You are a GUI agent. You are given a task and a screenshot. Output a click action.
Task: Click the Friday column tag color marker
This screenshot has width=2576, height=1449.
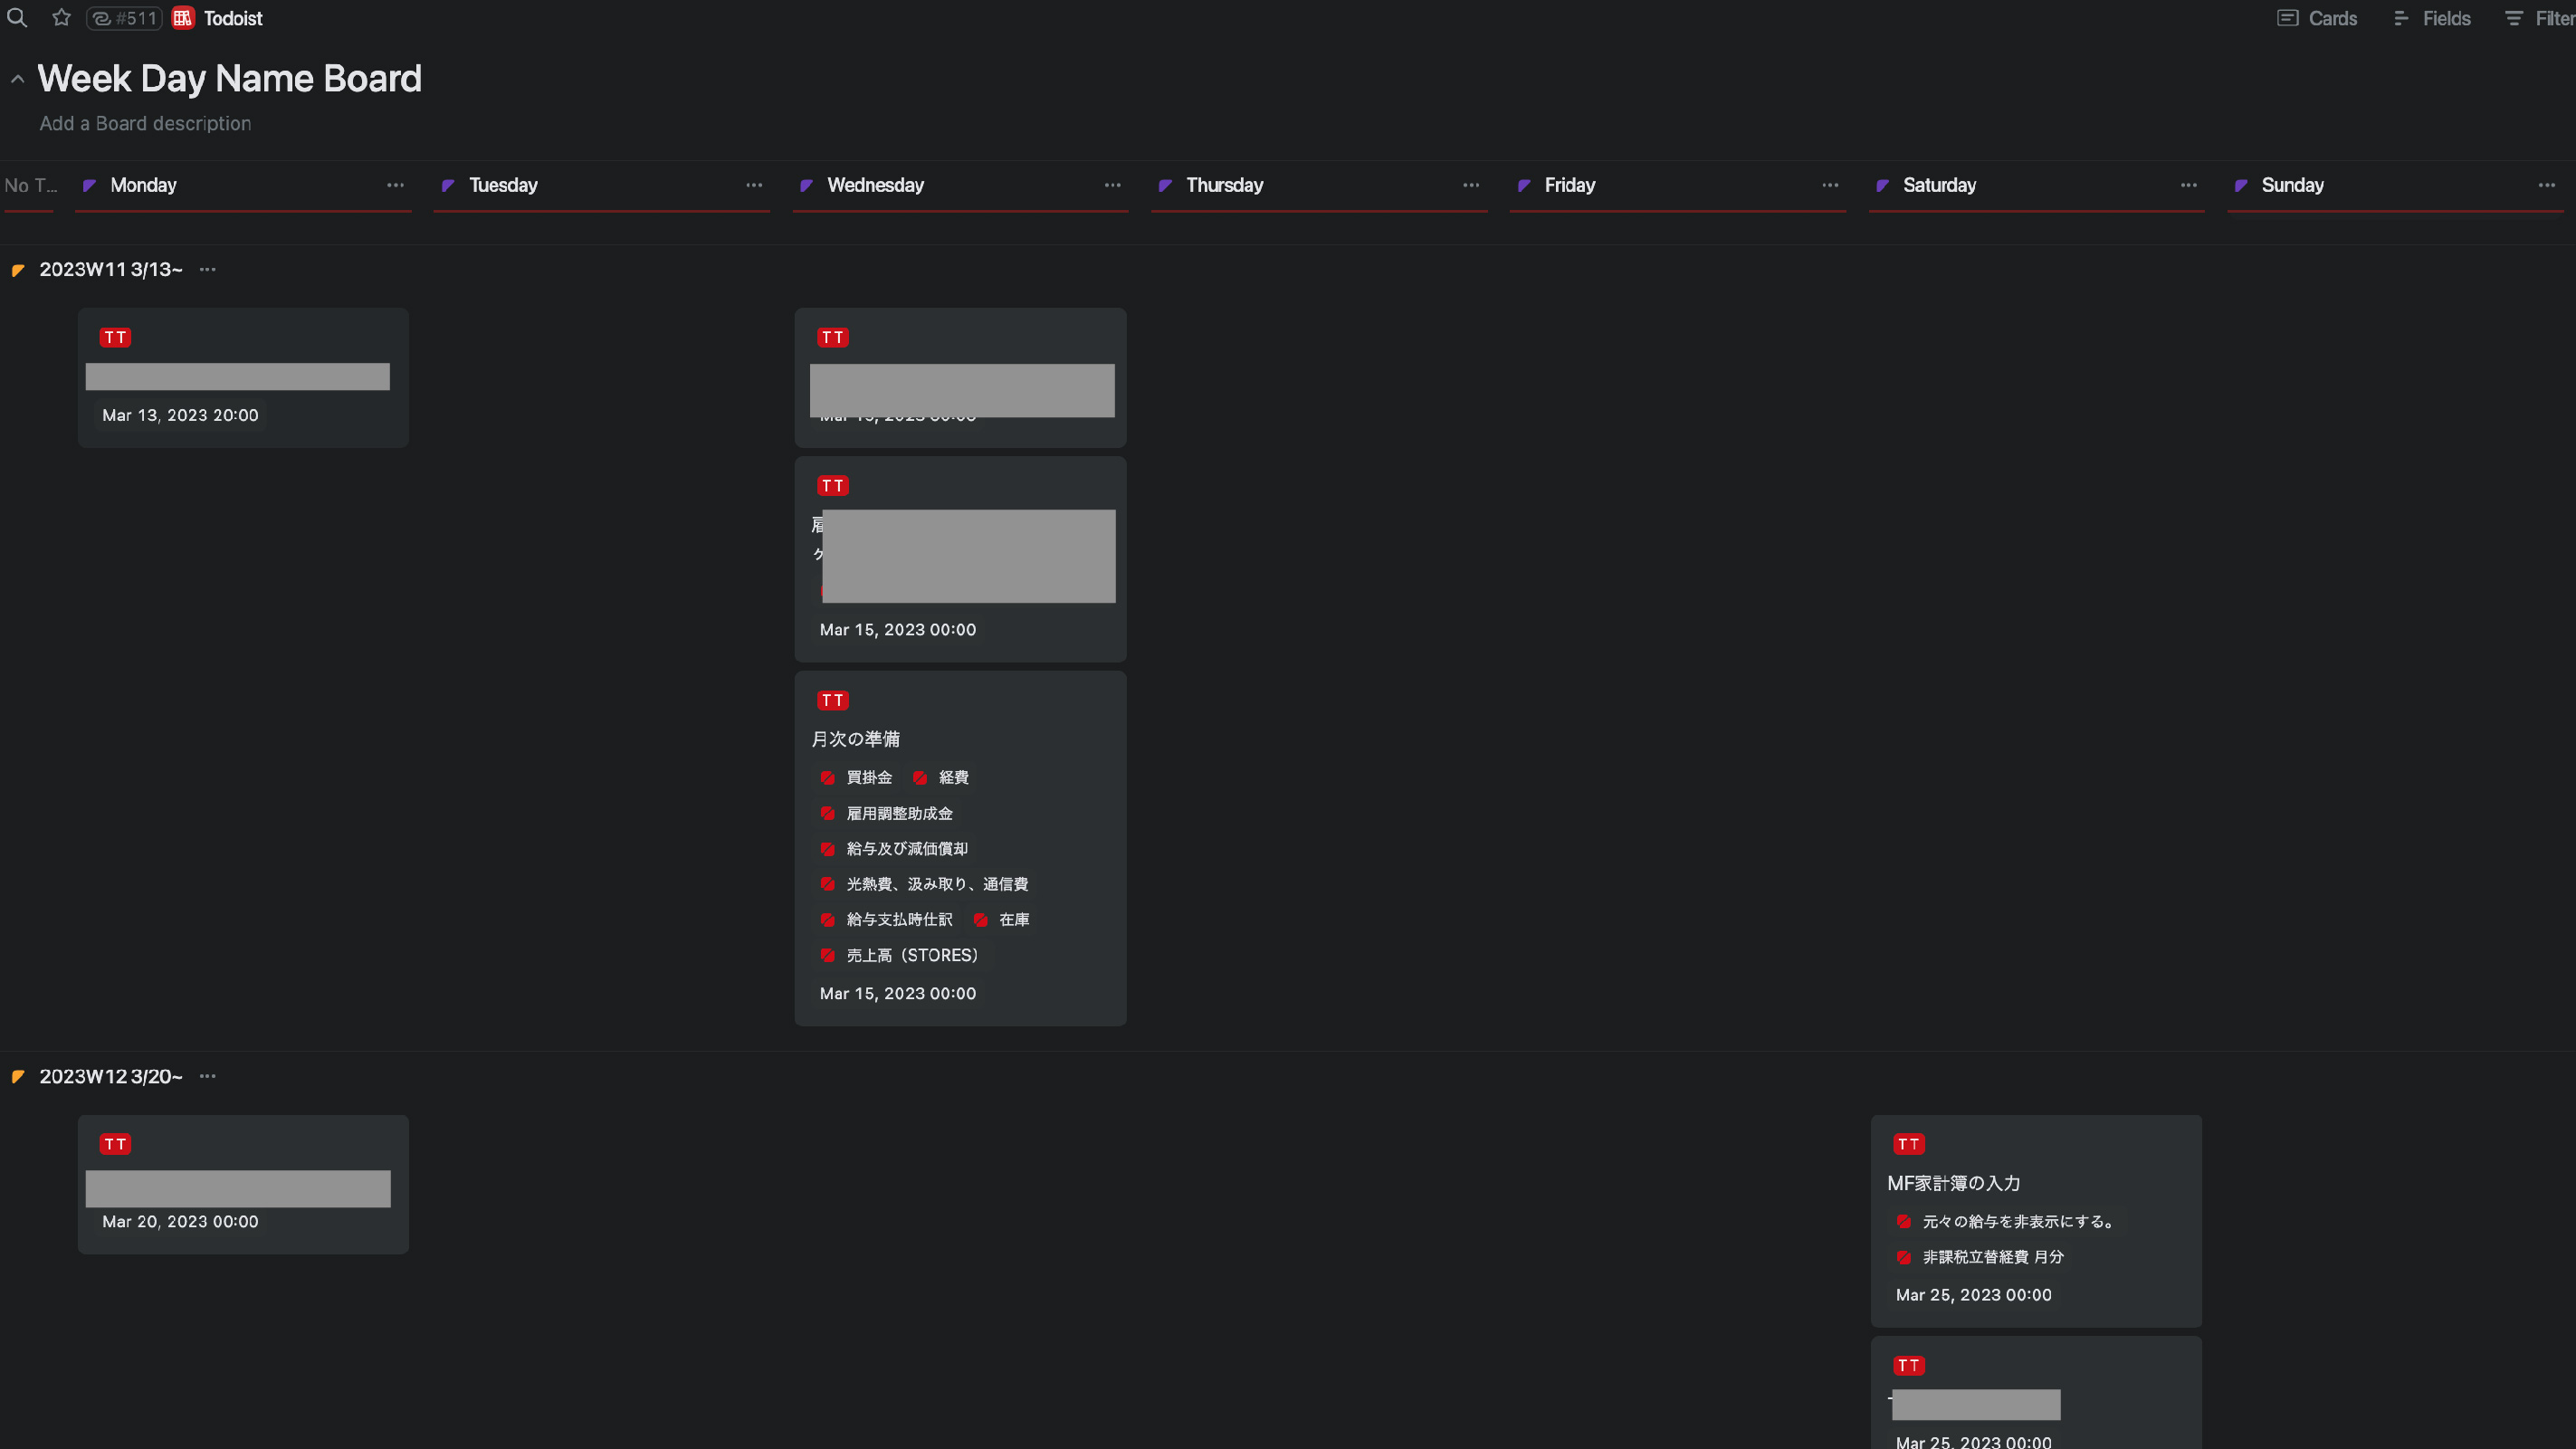pos(1524,185)
